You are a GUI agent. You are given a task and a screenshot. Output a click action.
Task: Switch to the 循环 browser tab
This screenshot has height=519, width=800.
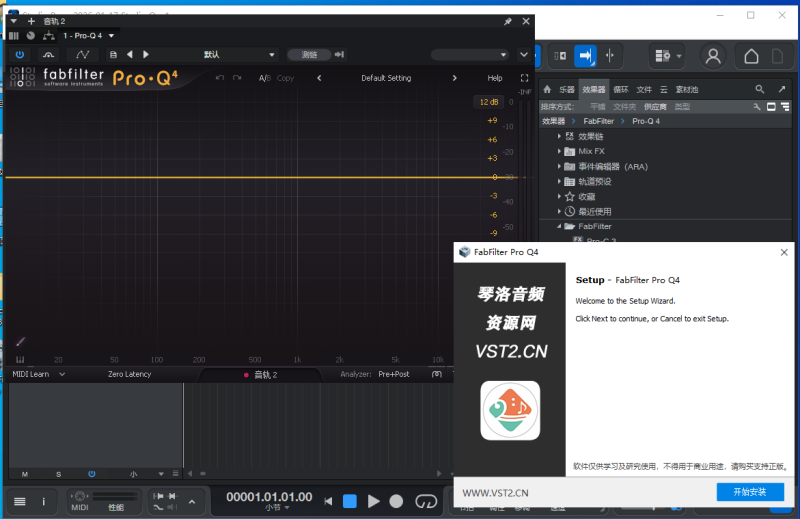[621, 90]
